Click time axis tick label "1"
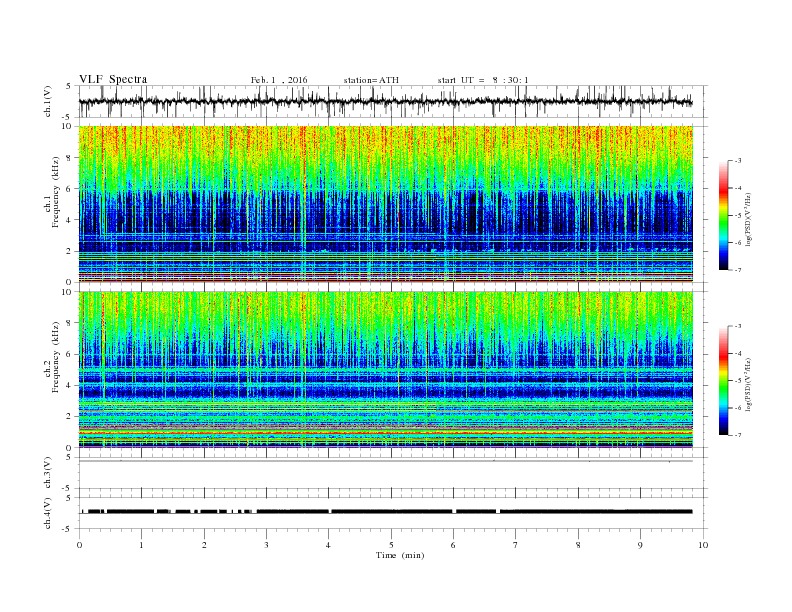Image resolution: width=792 pixels, height=612 pixels. tap(141, 545)
